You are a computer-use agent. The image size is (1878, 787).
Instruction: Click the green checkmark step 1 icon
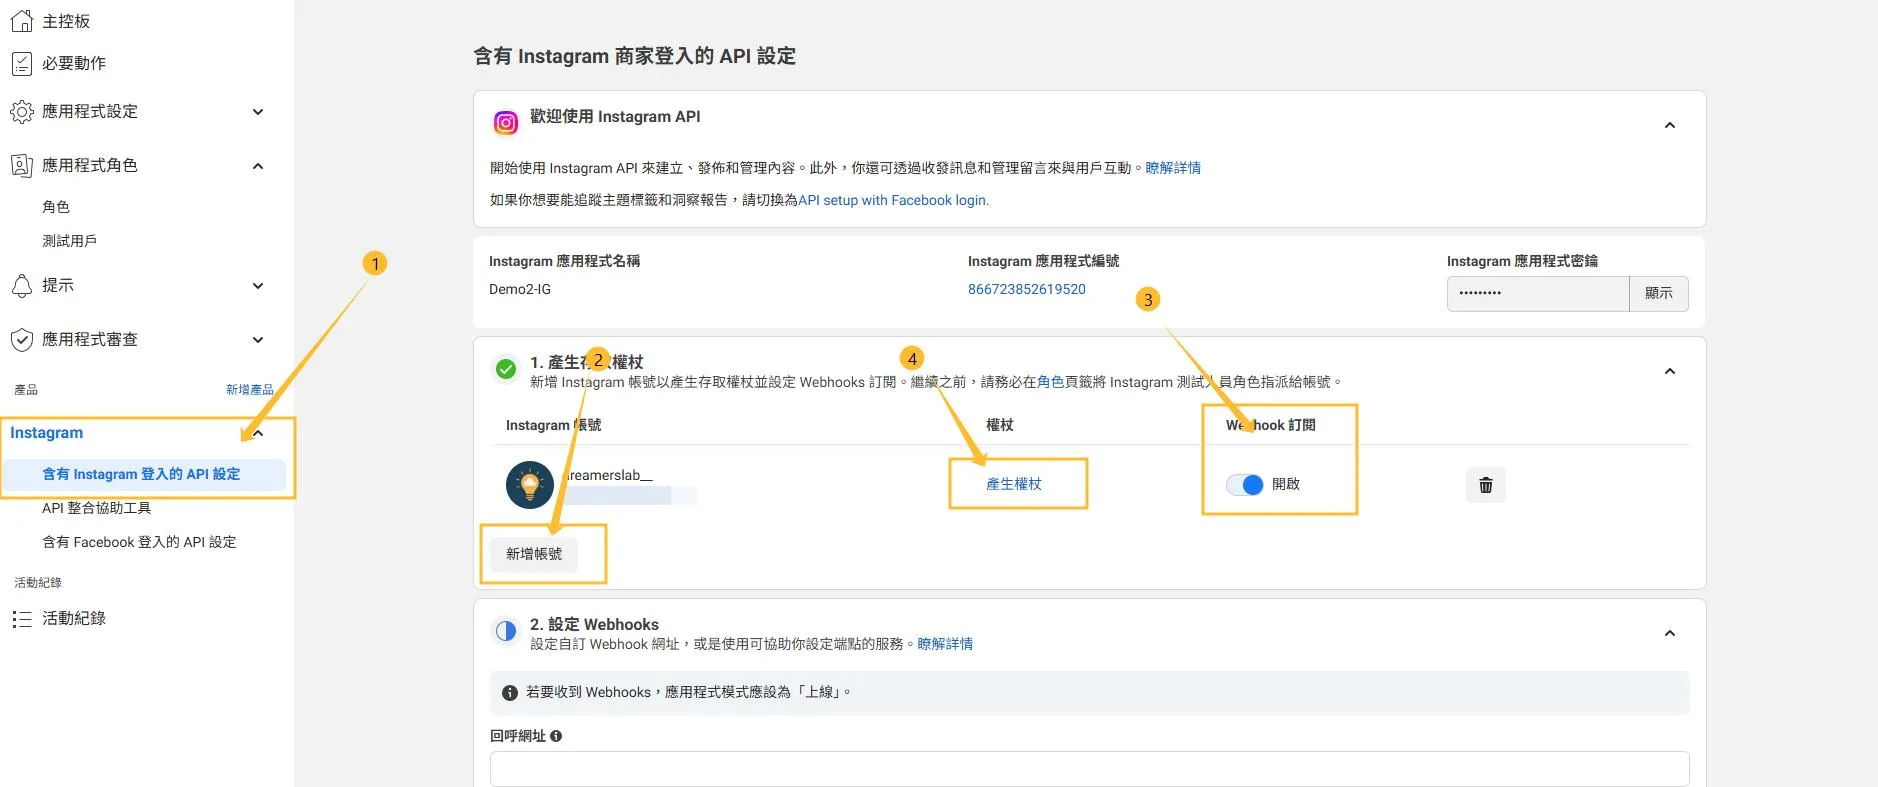click(506, 369)
